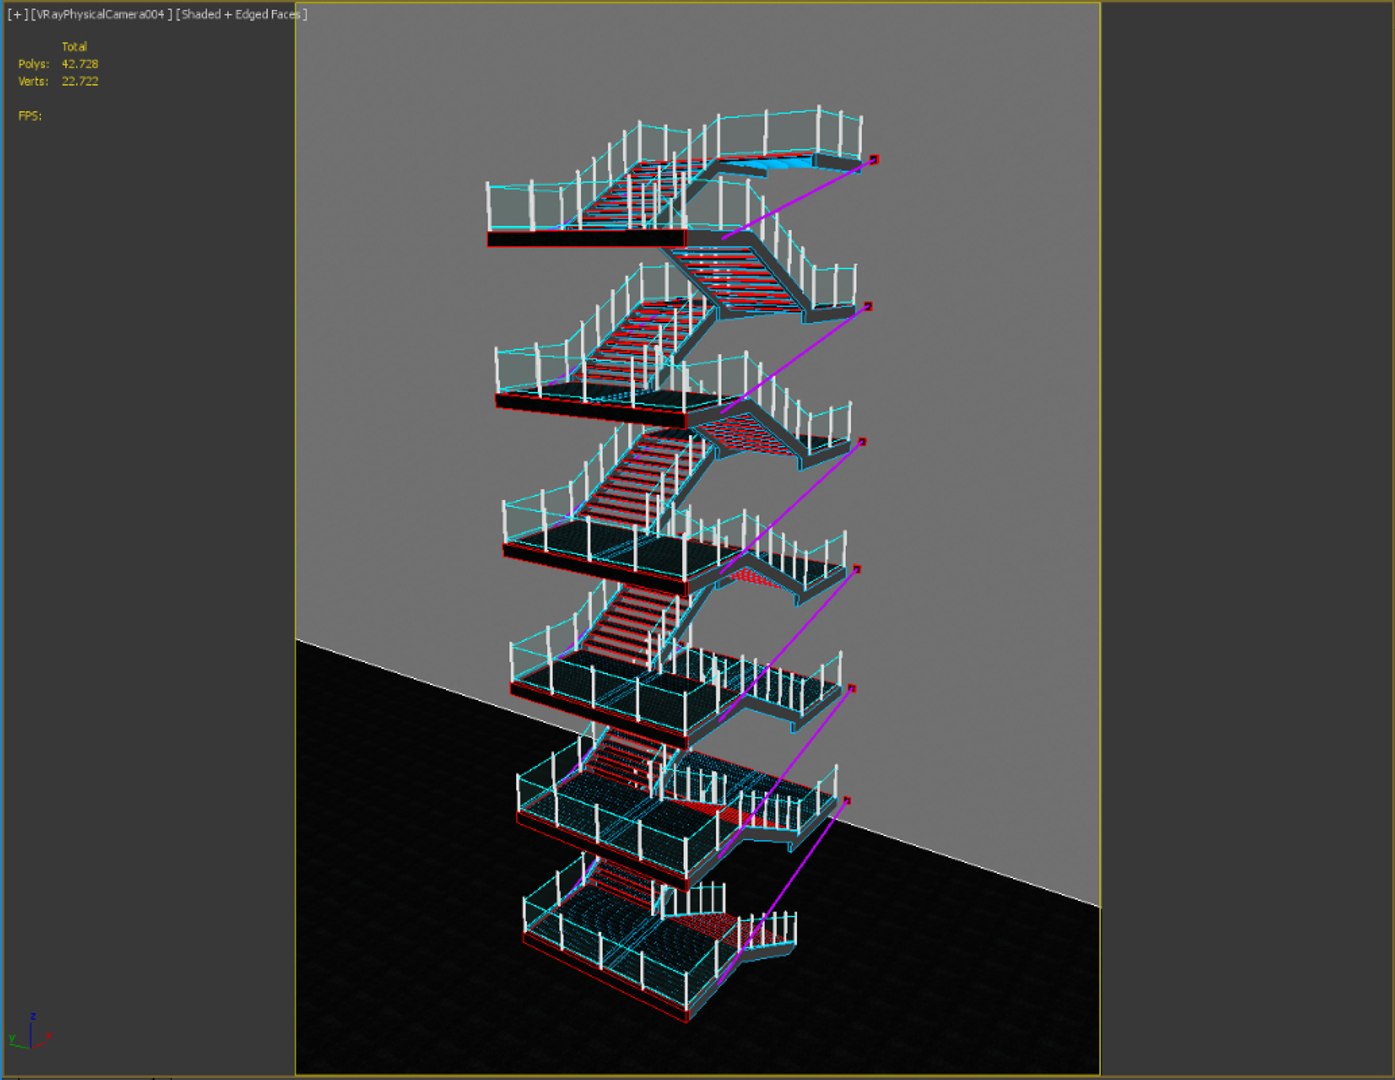Click the XYZ axis tripod gizmo
The height and width of the screenshot is (1080, 1395).
coord(29,1032)
